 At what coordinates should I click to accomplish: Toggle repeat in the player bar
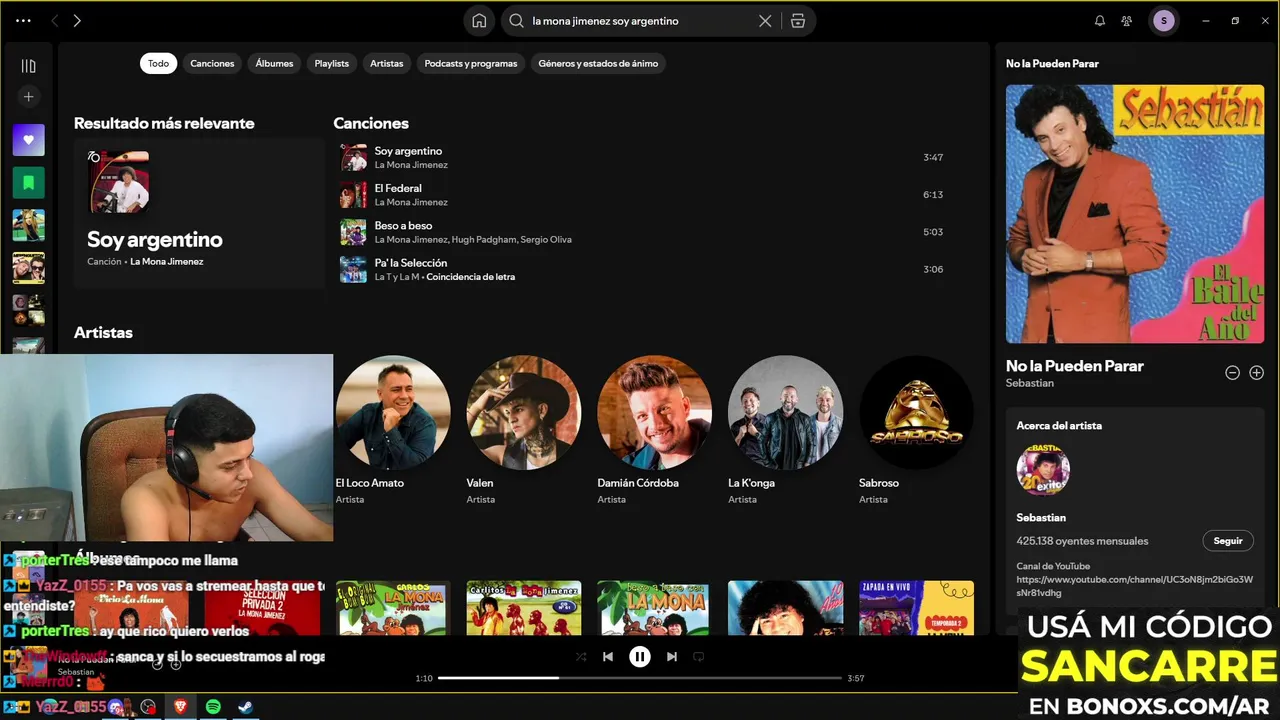point(699,657)
